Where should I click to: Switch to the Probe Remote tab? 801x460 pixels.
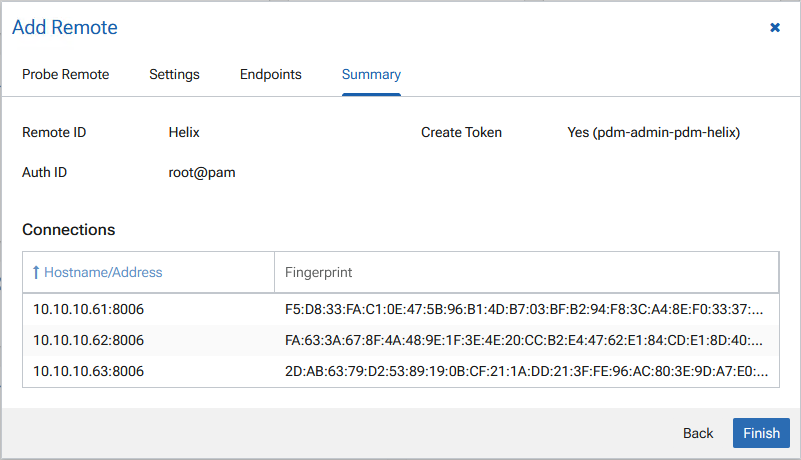click(66, 75)
